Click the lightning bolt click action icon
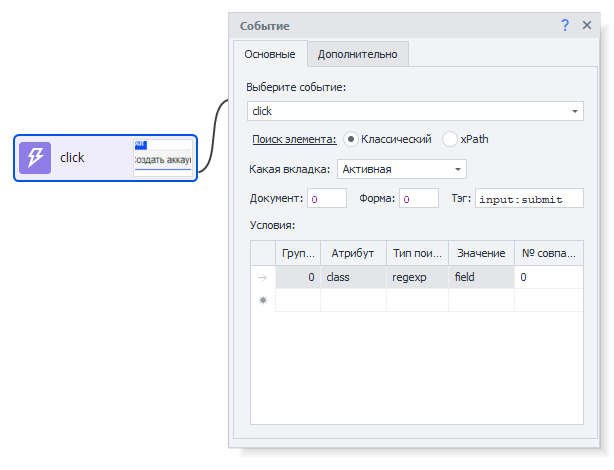Image resolution: width=614 pixels, height=470 pixels. tap(35, 158)
